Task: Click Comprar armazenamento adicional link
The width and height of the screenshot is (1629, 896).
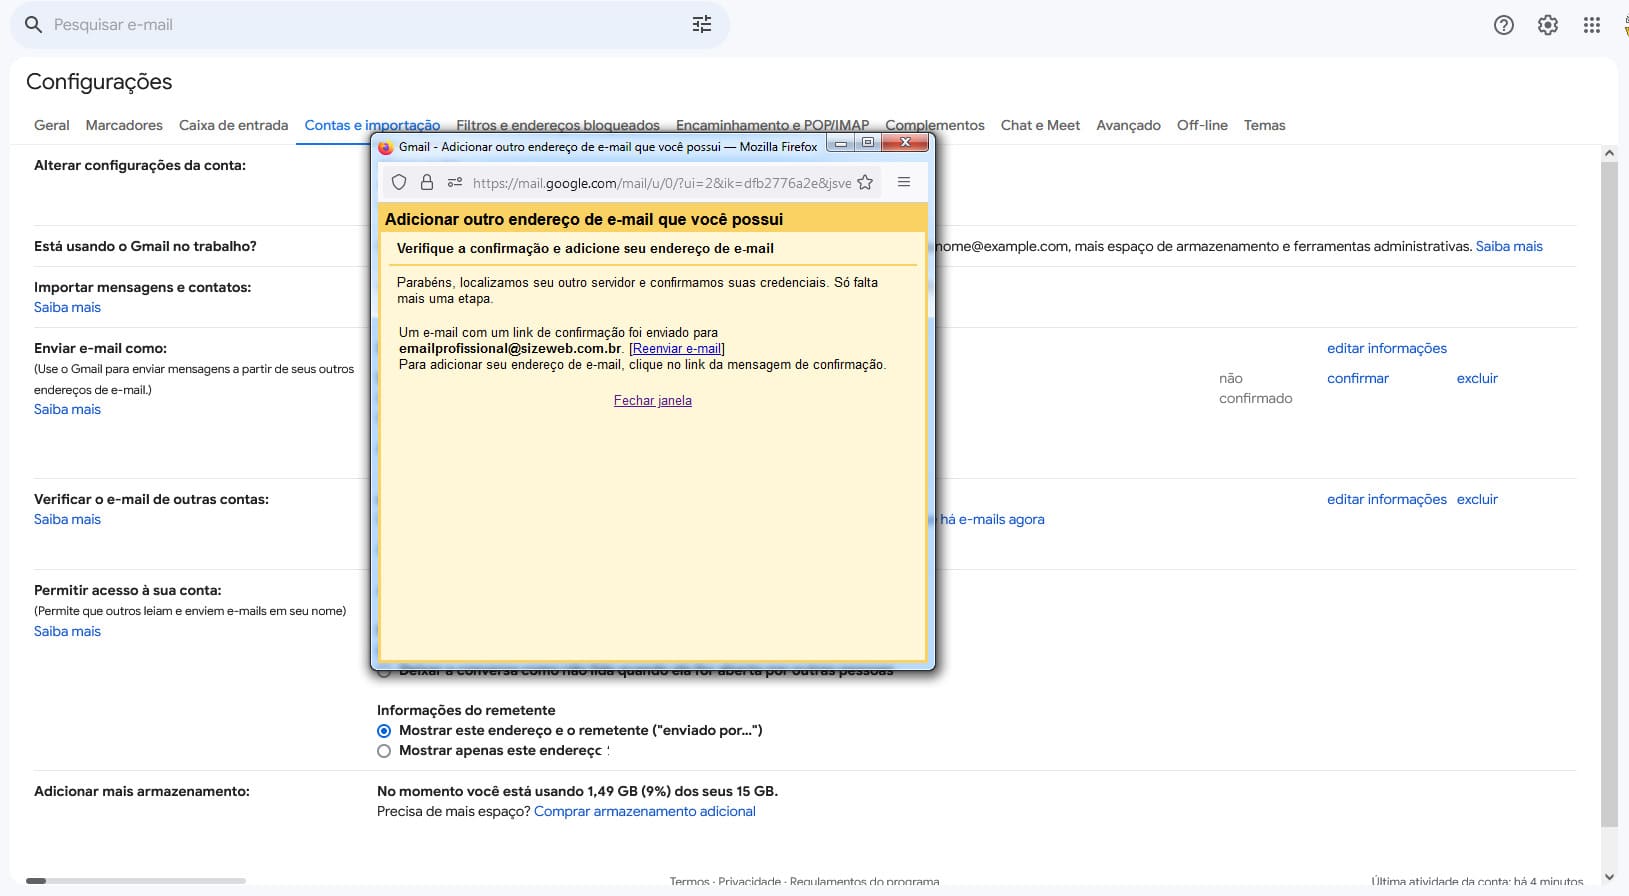Action: (644, 812)
